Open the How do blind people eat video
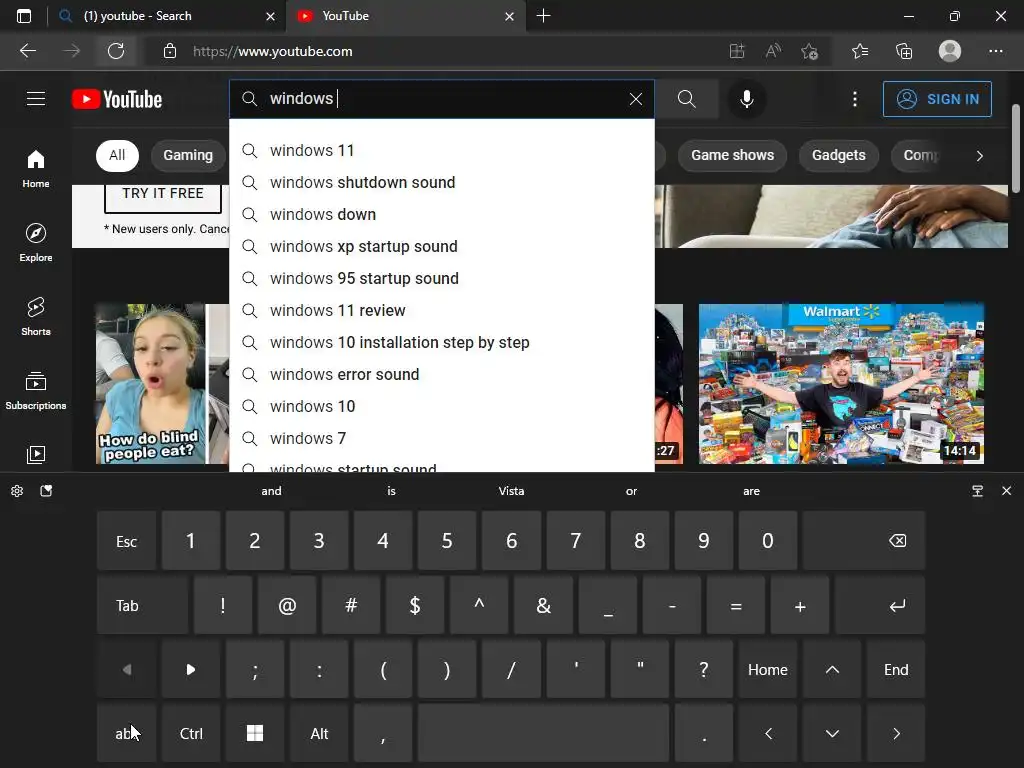The image size is (1024, 768). tap(162, 384)
